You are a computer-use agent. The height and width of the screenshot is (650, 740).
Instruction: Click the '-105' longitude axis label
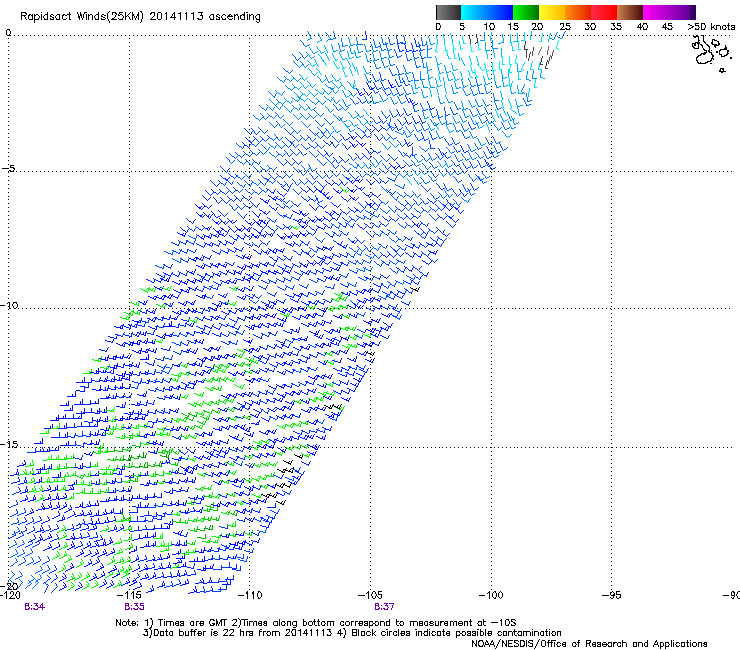[370, 595]
